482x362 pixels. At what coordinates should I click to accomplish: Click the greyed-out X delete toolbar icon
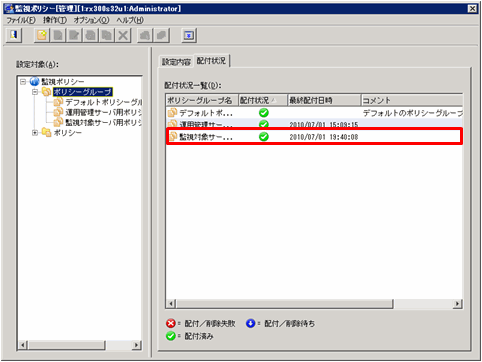(123, 35)
